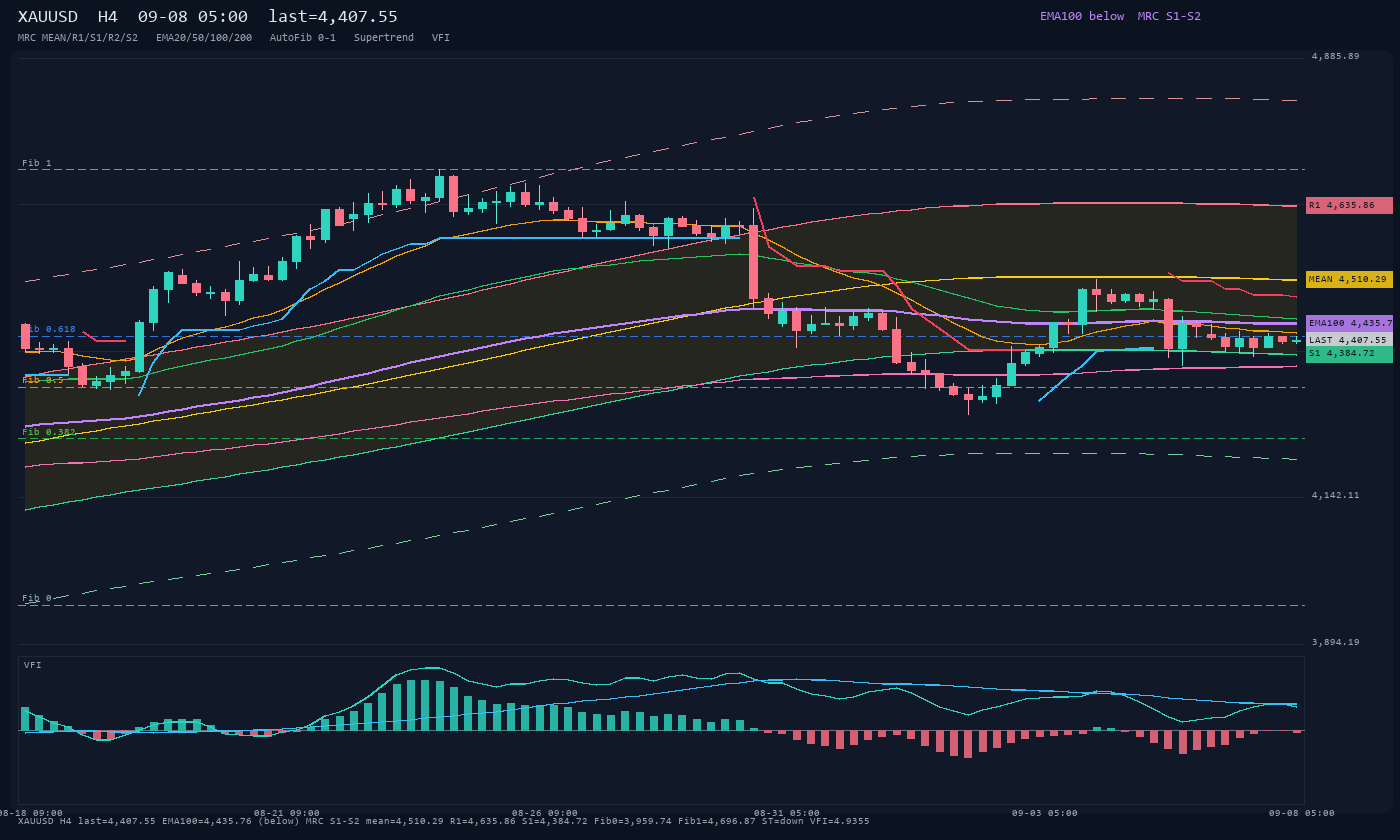Click the 4,142.11 price axis value
Screen dimensions: 1400x840
[1336, 495]
